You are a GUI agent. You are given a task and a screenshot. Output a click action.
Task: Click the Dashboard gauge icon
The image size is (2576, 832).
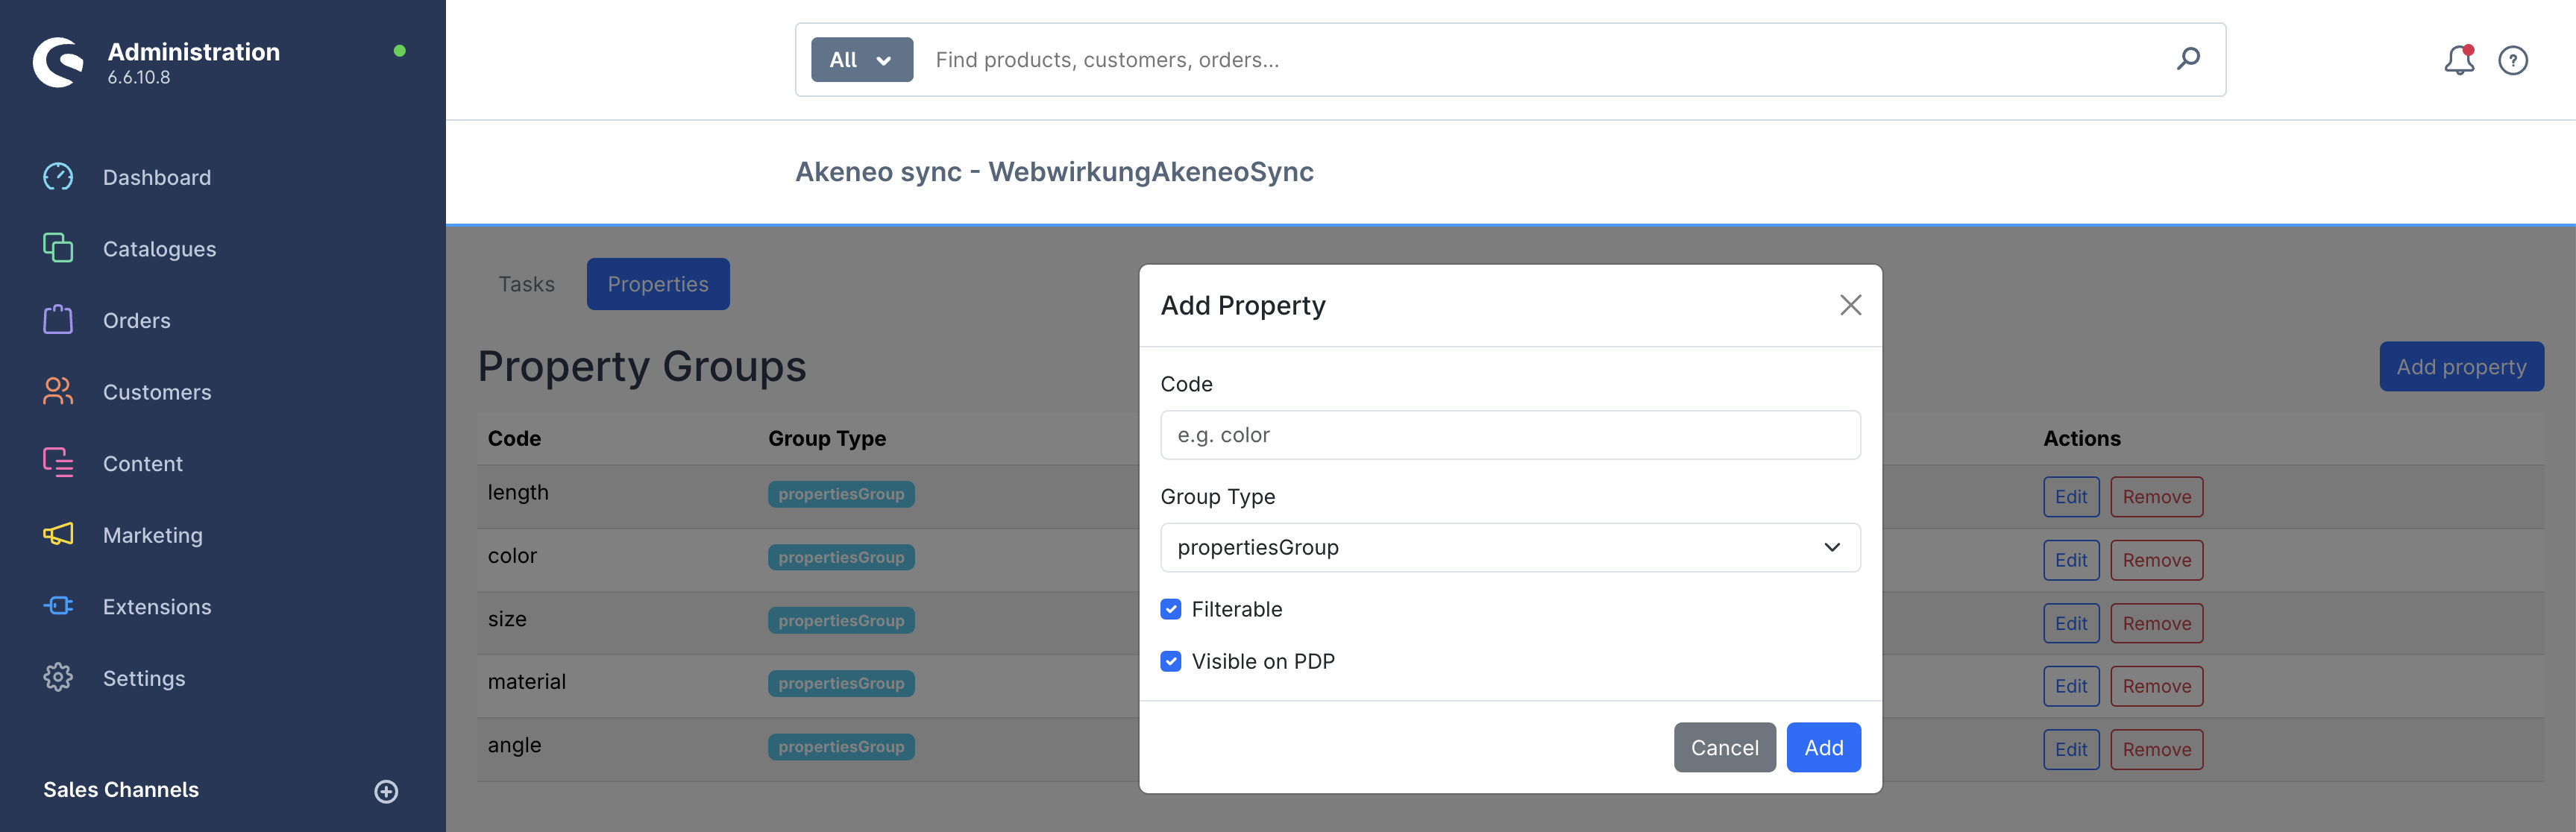click(x=58, y=177)
